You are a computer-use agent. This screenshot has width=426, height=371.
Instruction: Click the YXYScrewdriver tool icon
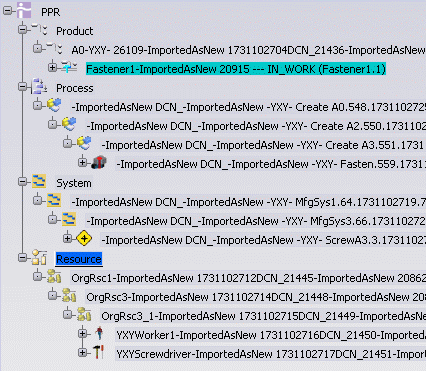click(99, 352)
